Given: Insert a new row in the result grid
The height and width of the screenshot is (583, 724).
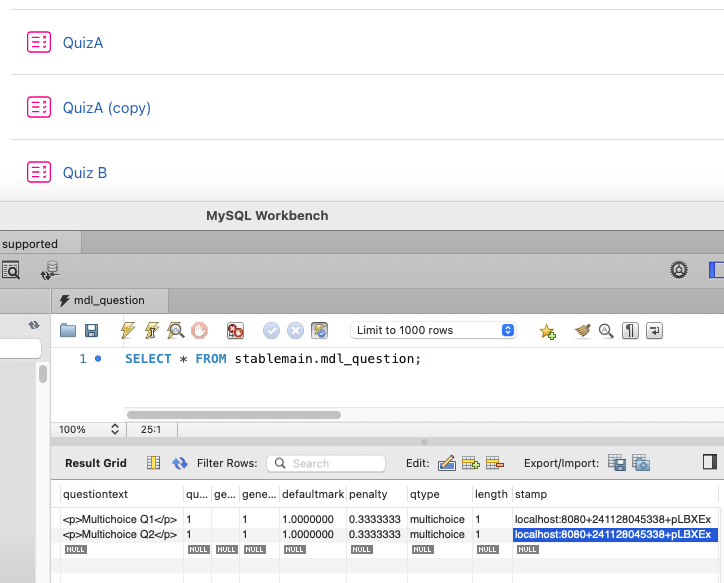Looking at the screenshot, I should (471, 463).
